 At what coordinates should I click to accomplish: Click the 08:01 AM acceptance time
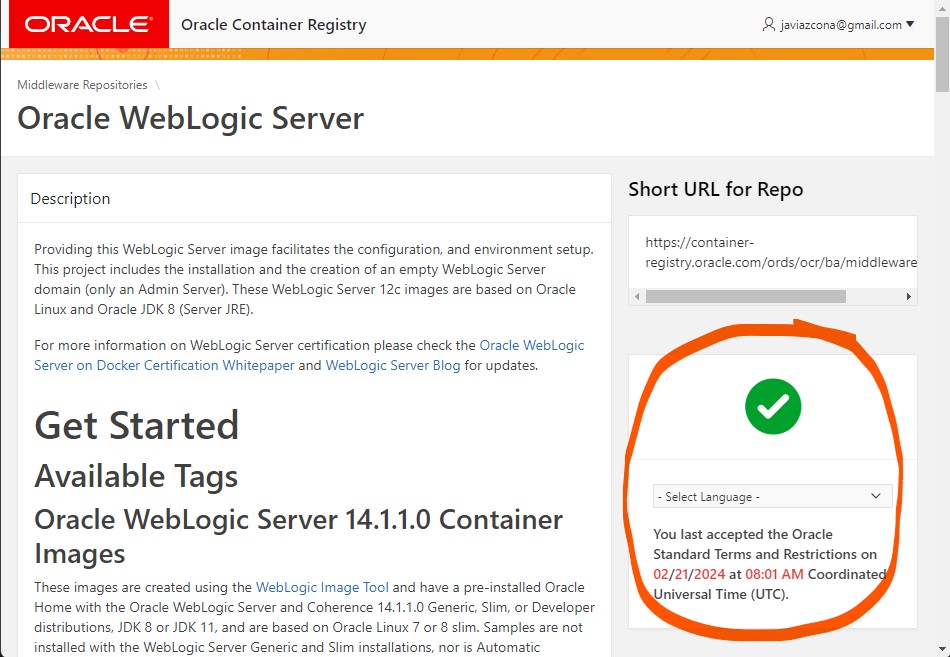tap(774, 574)
